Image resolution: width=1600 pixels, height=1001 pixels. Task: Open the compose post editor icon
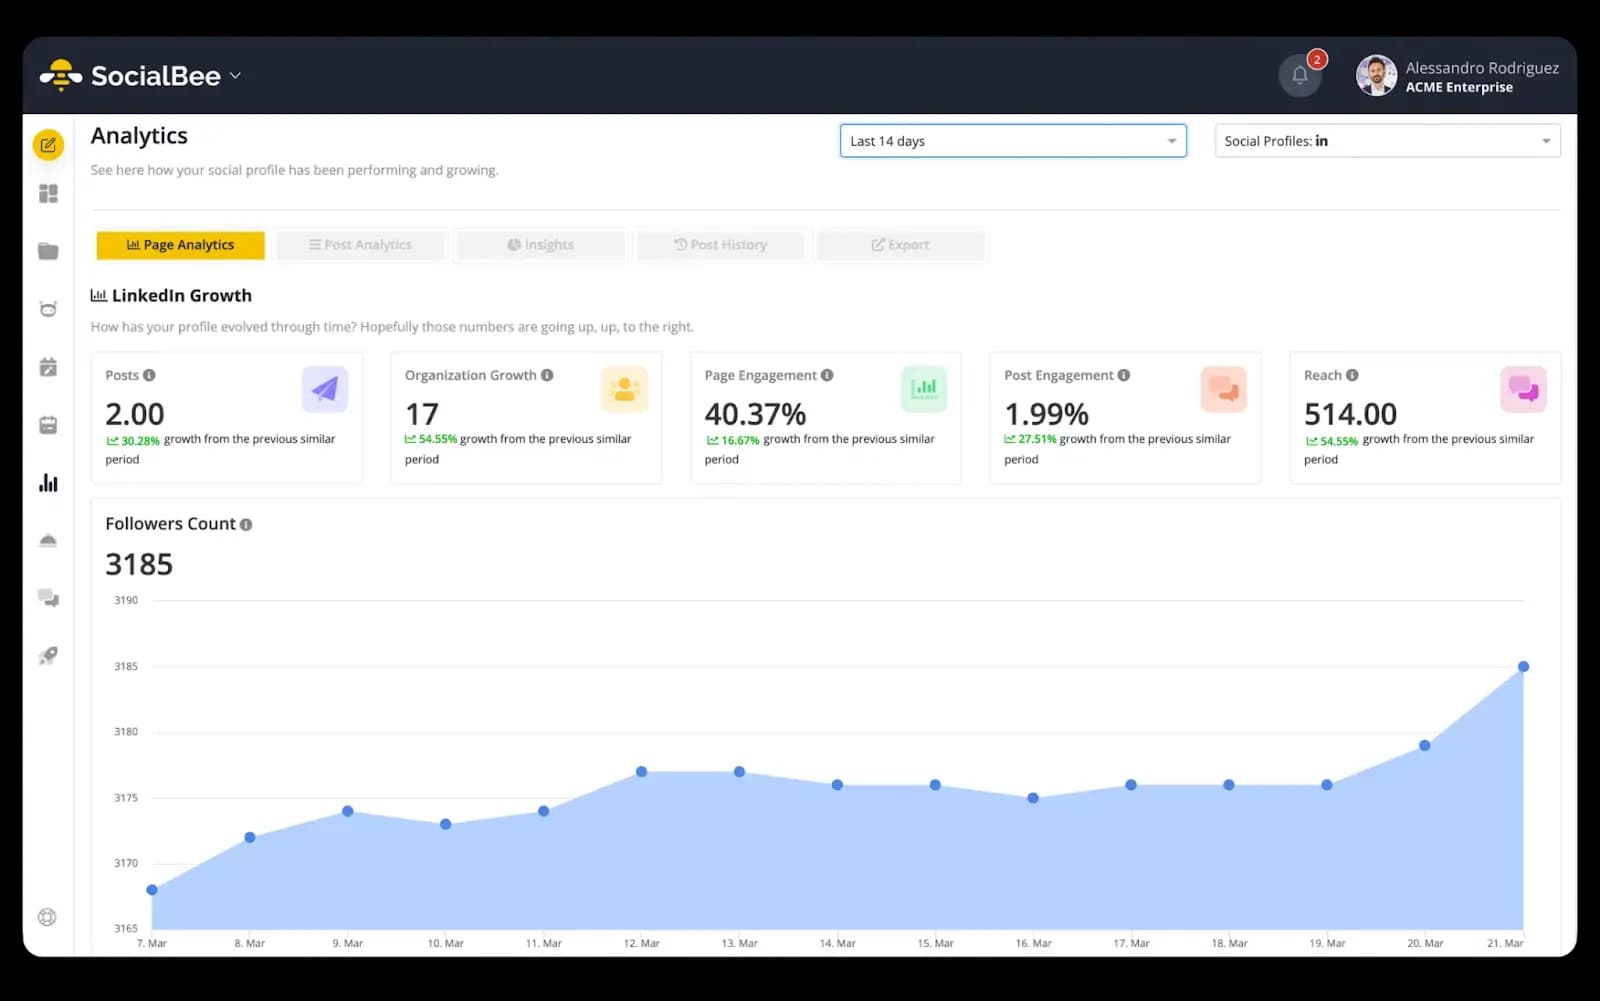[x=48, y=145]
